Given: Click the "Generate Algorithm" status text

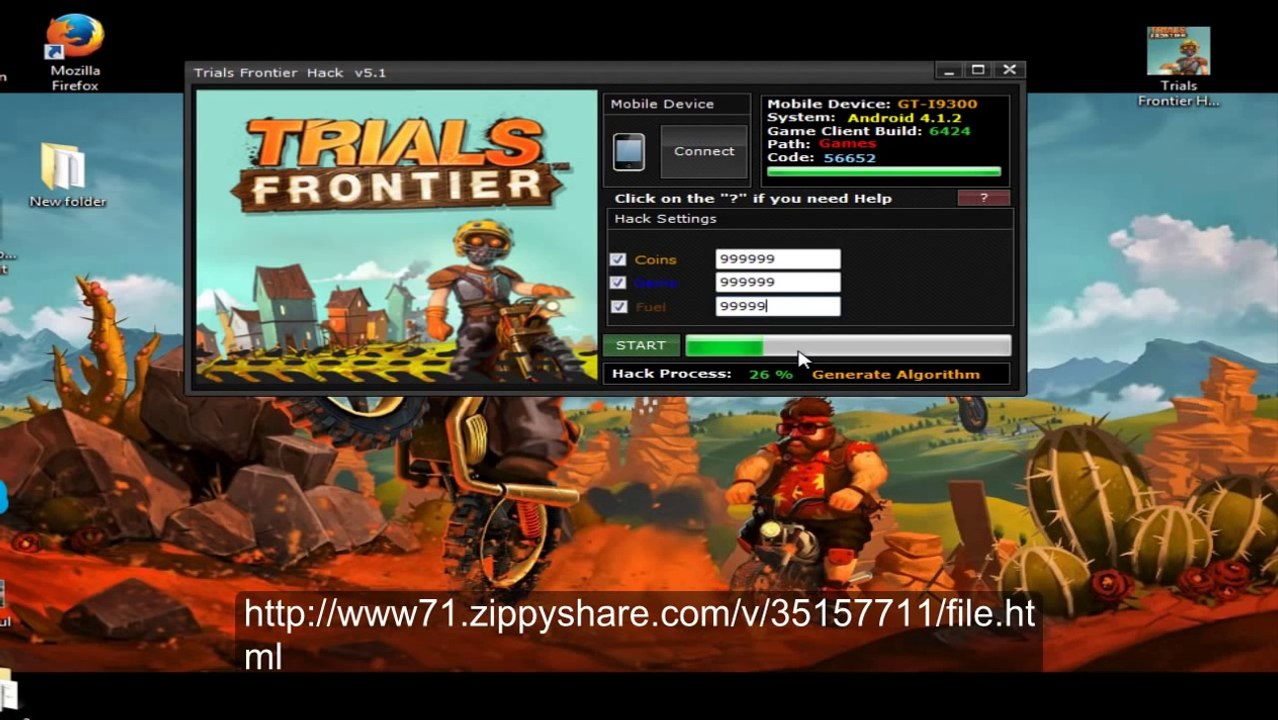Looking at the screenshot, I should pos(896,374).
